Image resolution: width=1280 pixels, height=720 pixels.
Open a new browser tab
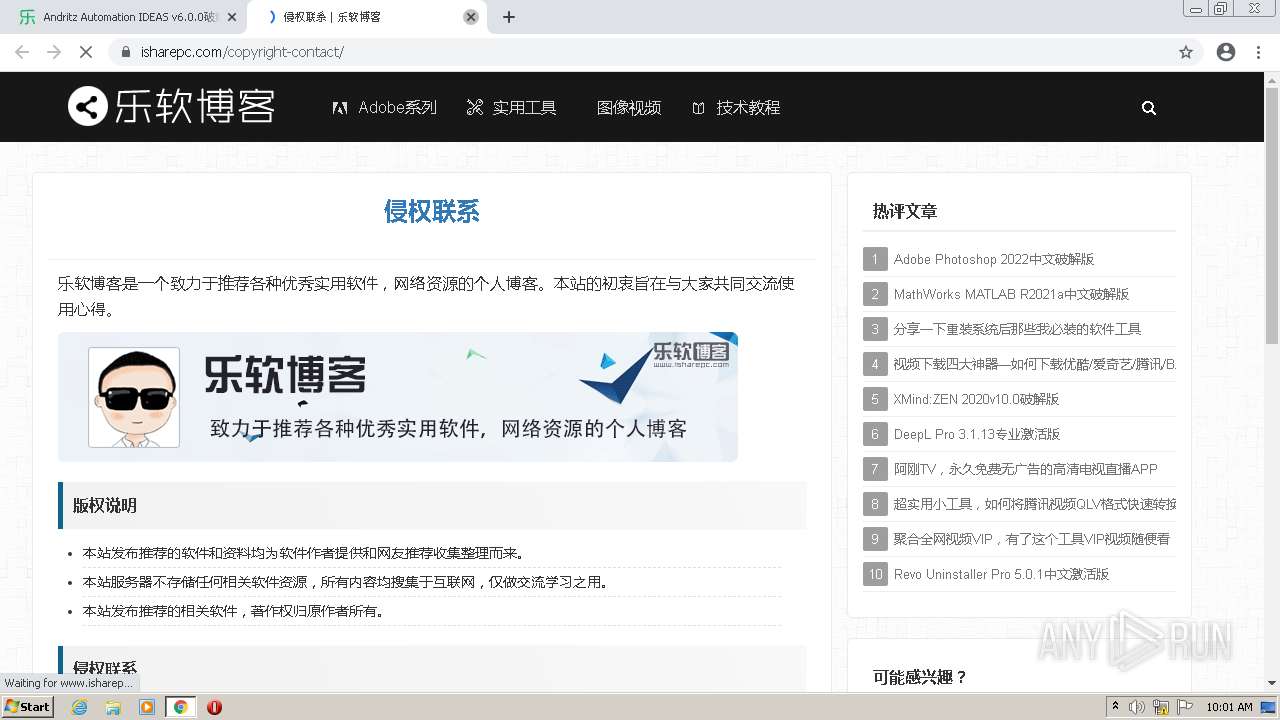(x=509, y=17)
